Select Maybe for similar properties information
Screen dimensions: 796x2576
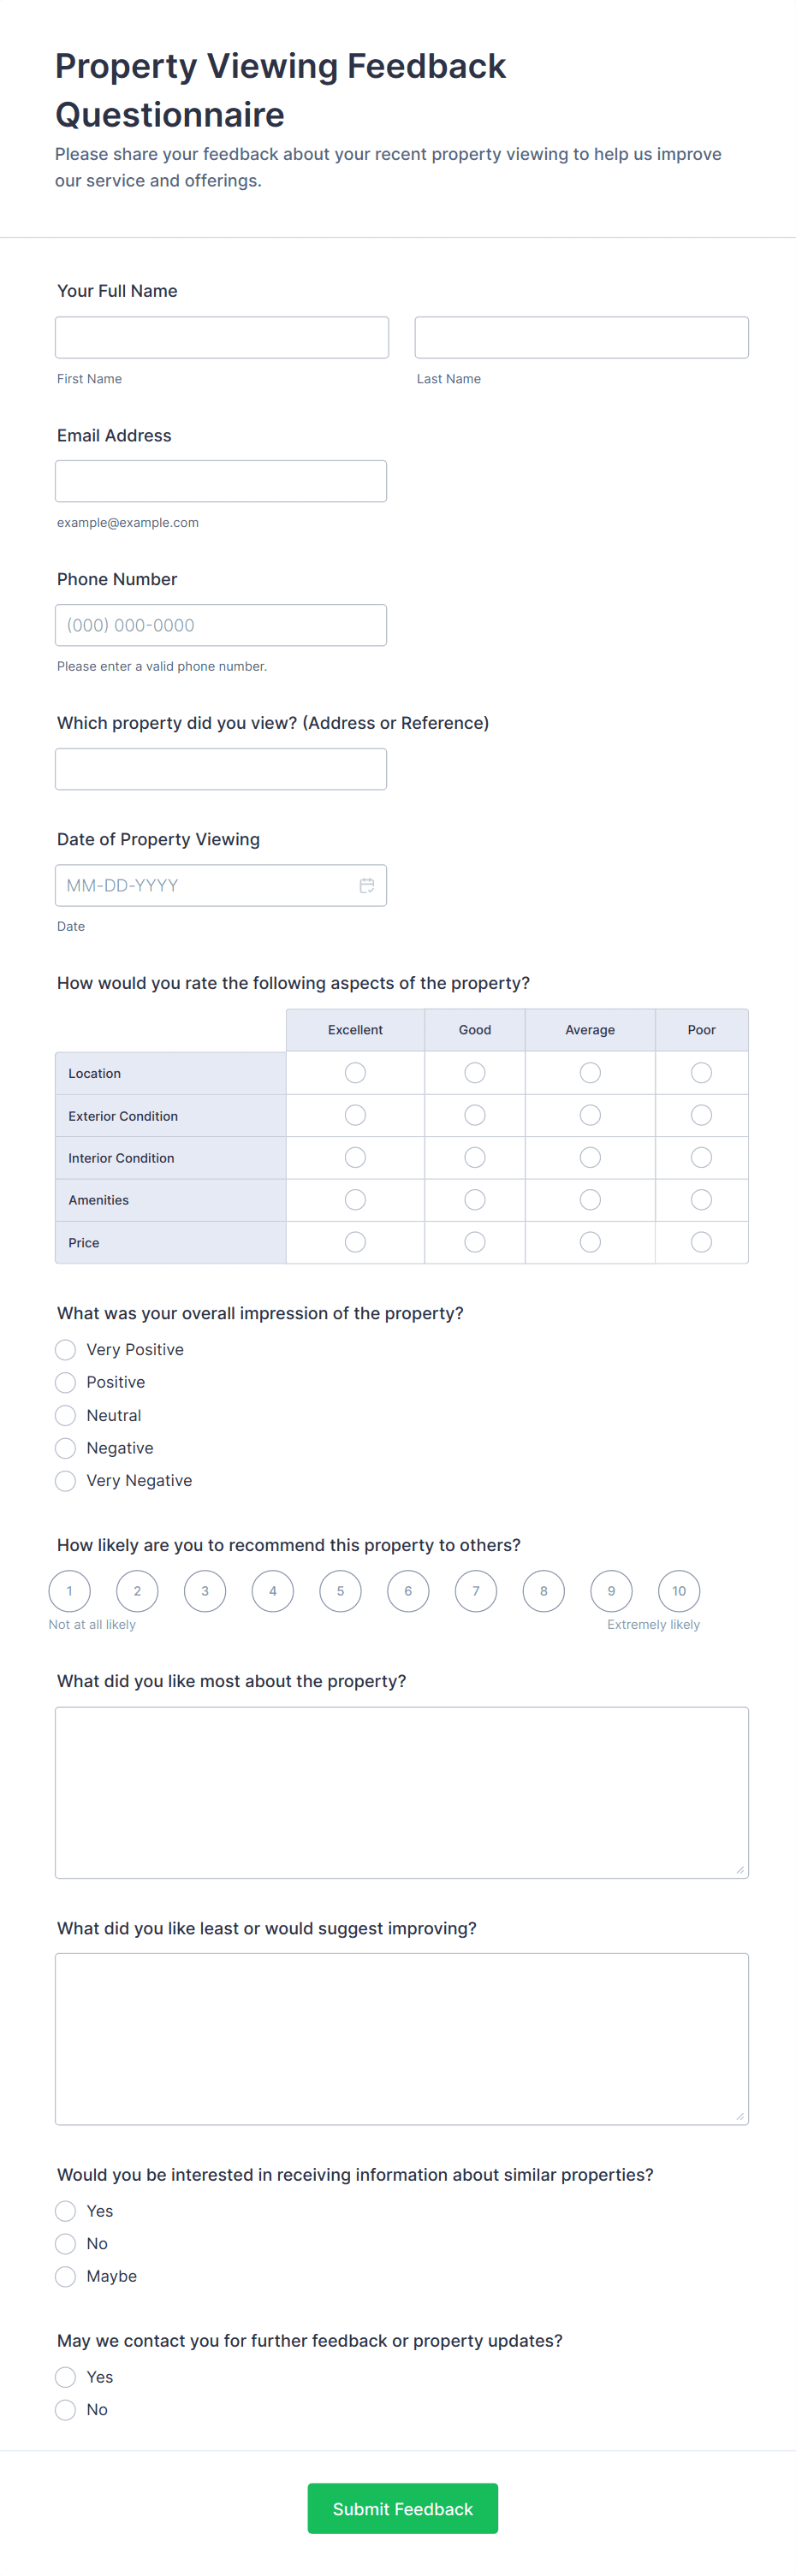(x=66, y=2277)
